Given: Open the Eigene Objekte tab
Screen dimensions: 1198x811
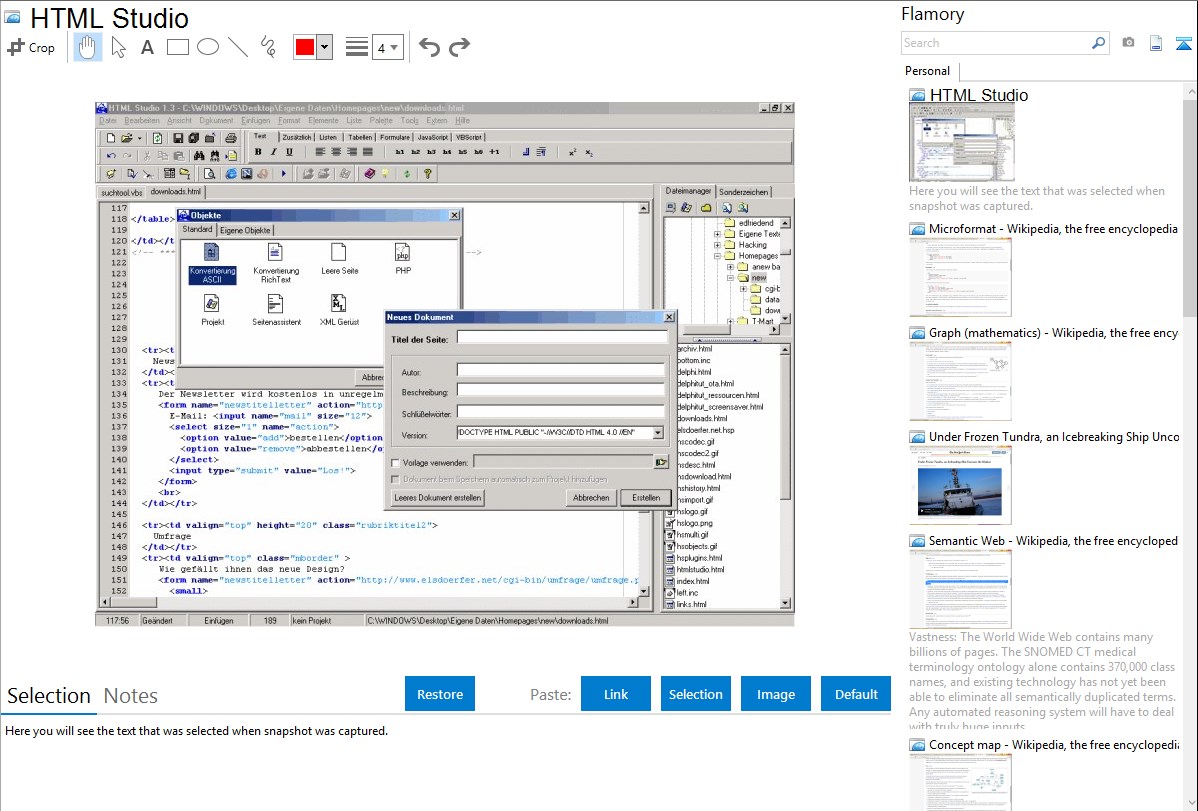Looking at the screenshot, I should 244,230.
